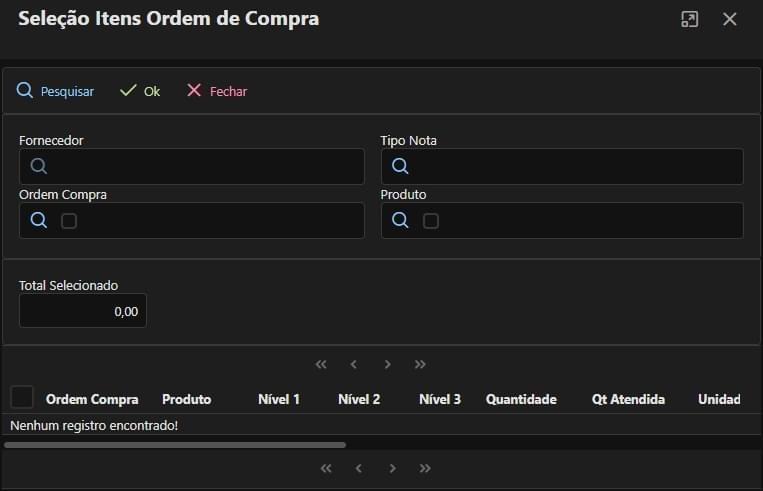Expand the dialog with the maximize icon

[x=689, y=19]
